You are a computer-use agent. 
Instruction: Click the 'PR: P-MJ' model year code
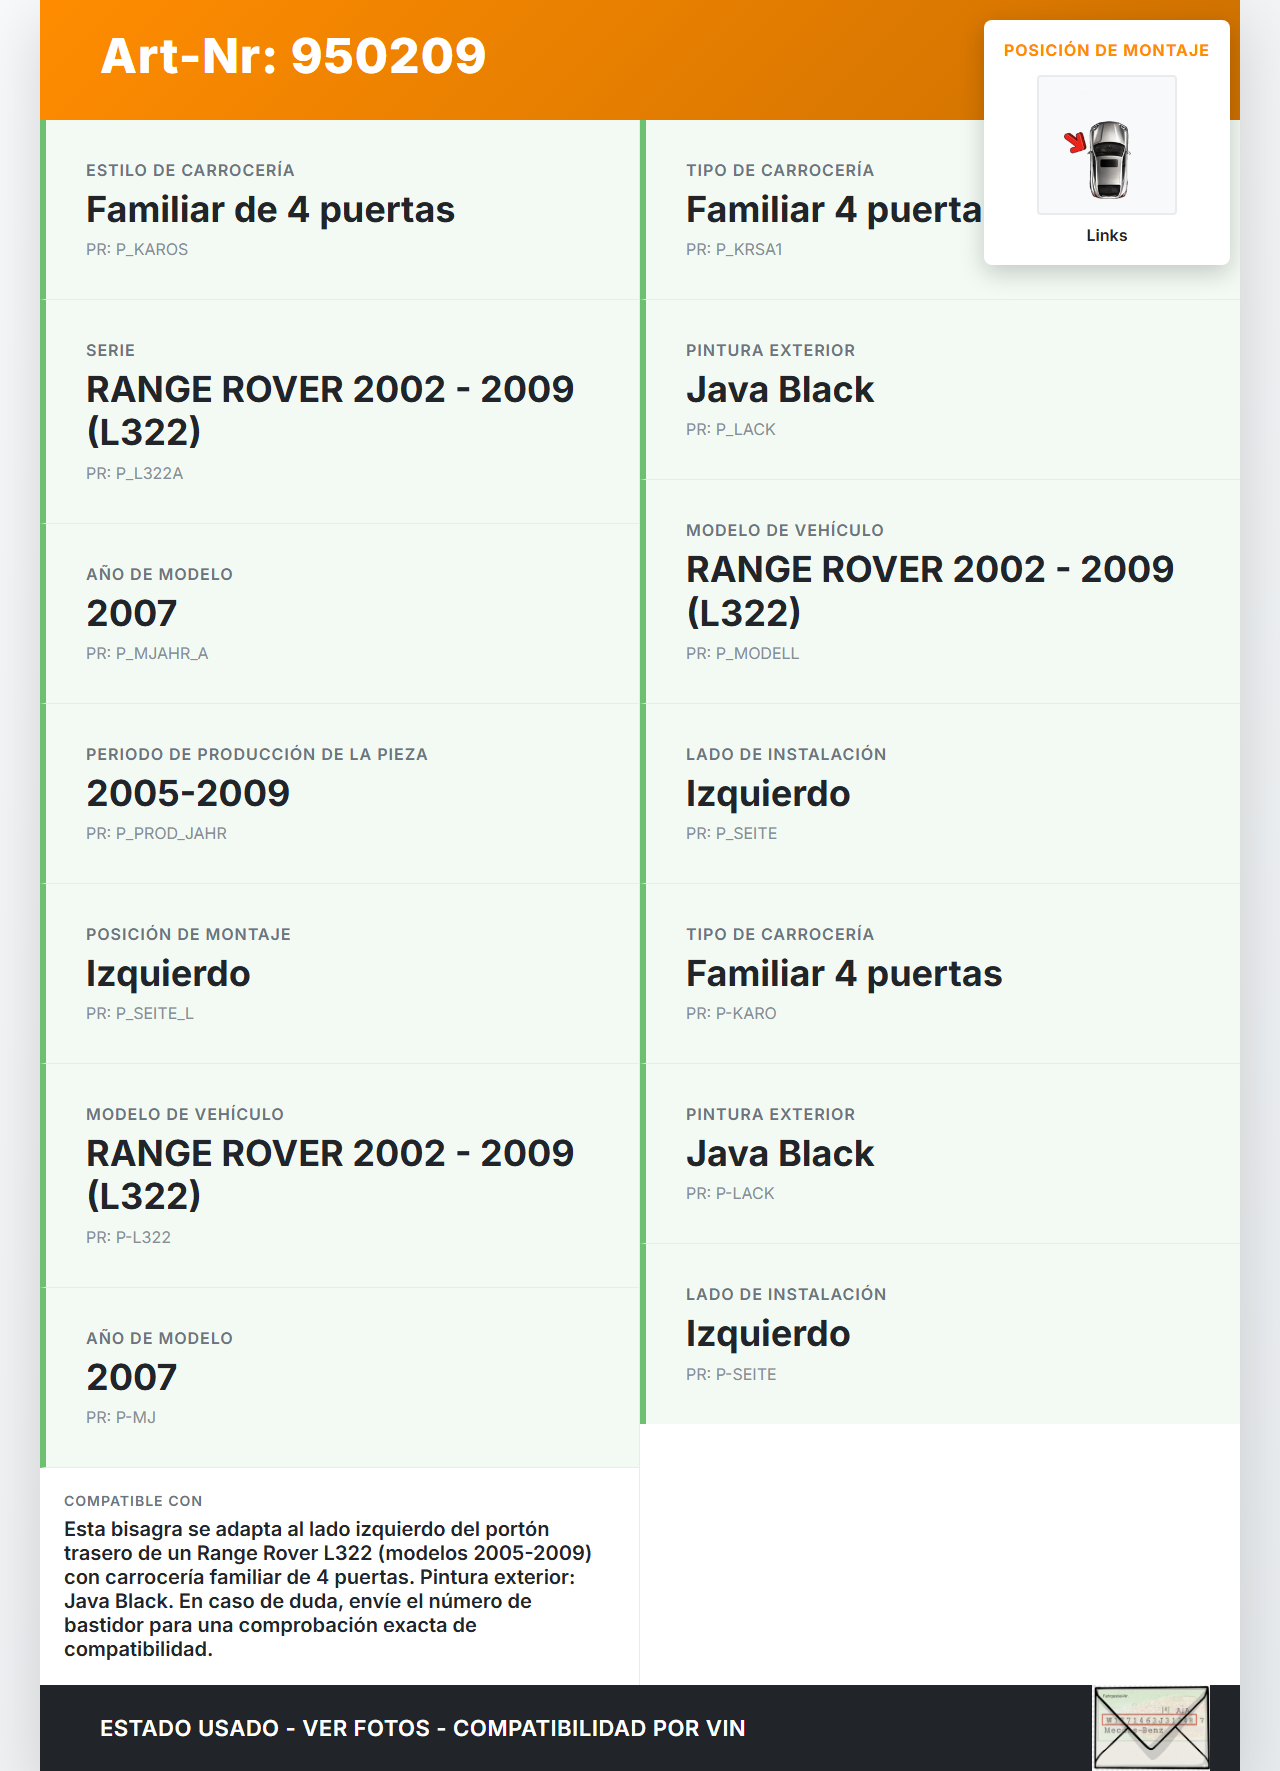click(121, 1418)
